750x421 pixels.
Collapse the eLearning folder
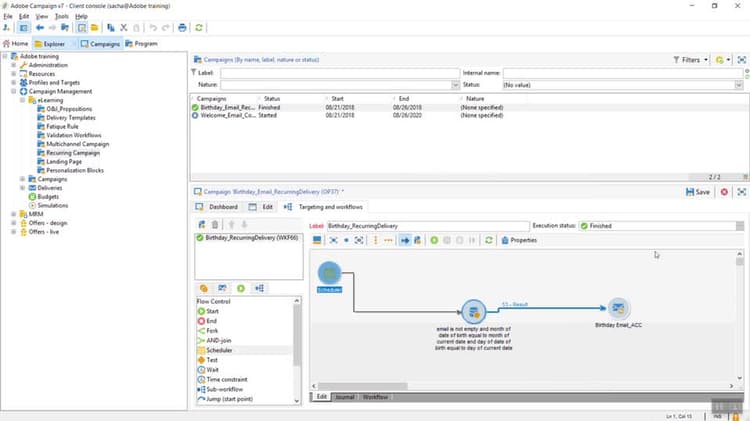(x=22, y=100)
